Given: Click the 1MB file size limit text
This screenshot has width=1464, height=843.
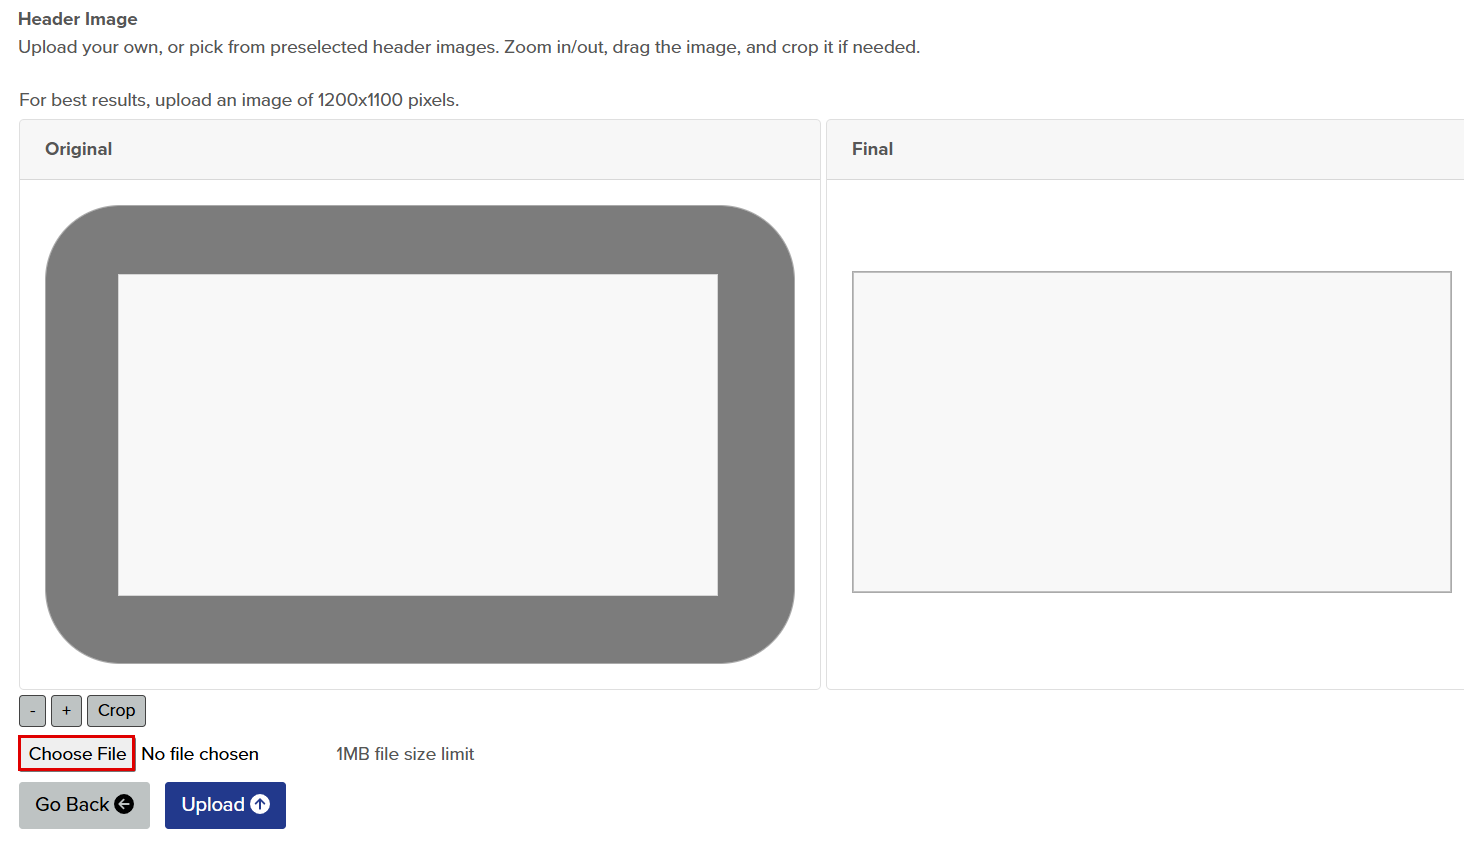Looking at the screenshot, I should [404, 753].
